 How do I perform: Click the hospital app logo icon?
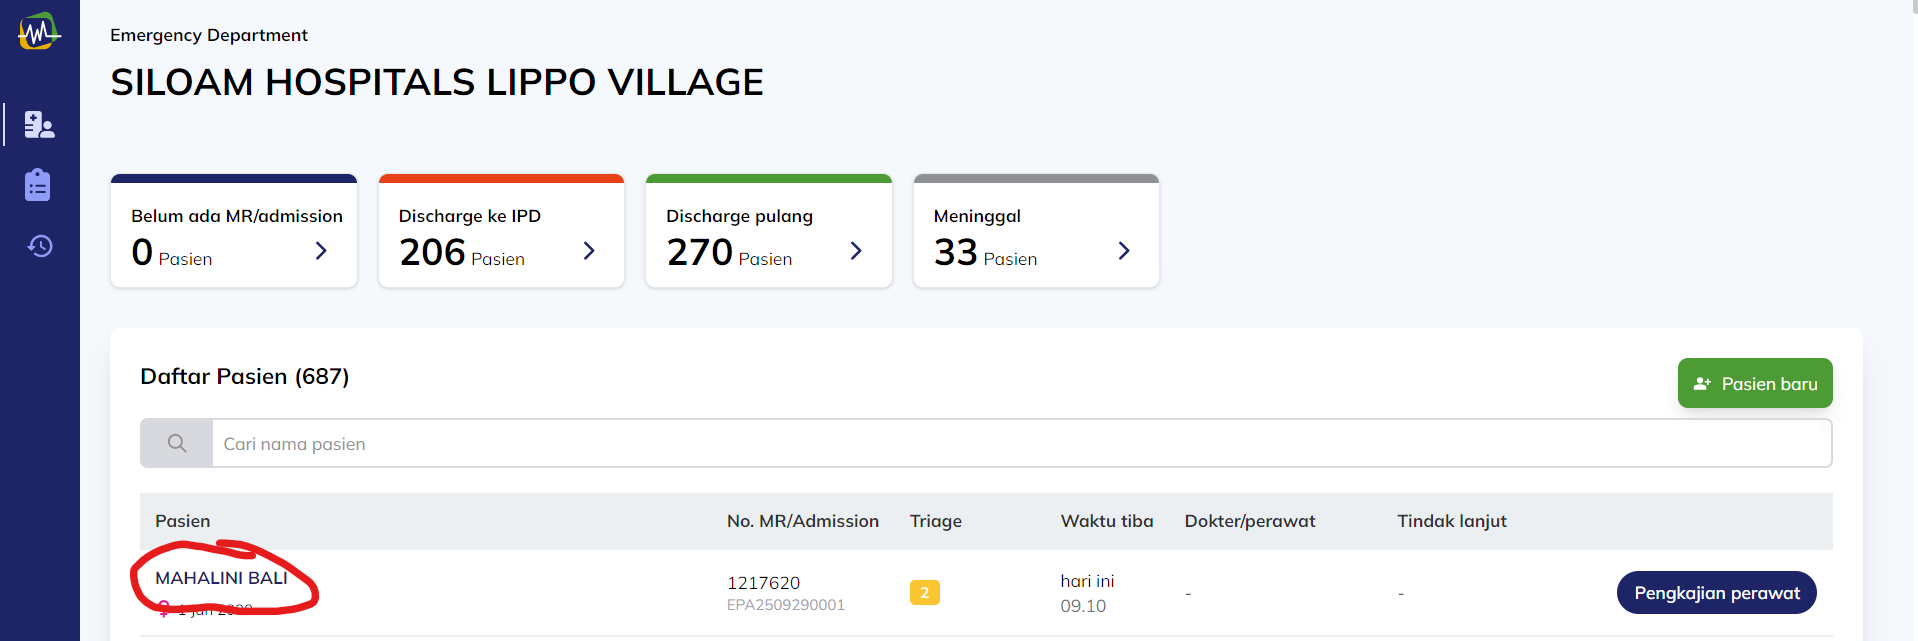(39, 32)
